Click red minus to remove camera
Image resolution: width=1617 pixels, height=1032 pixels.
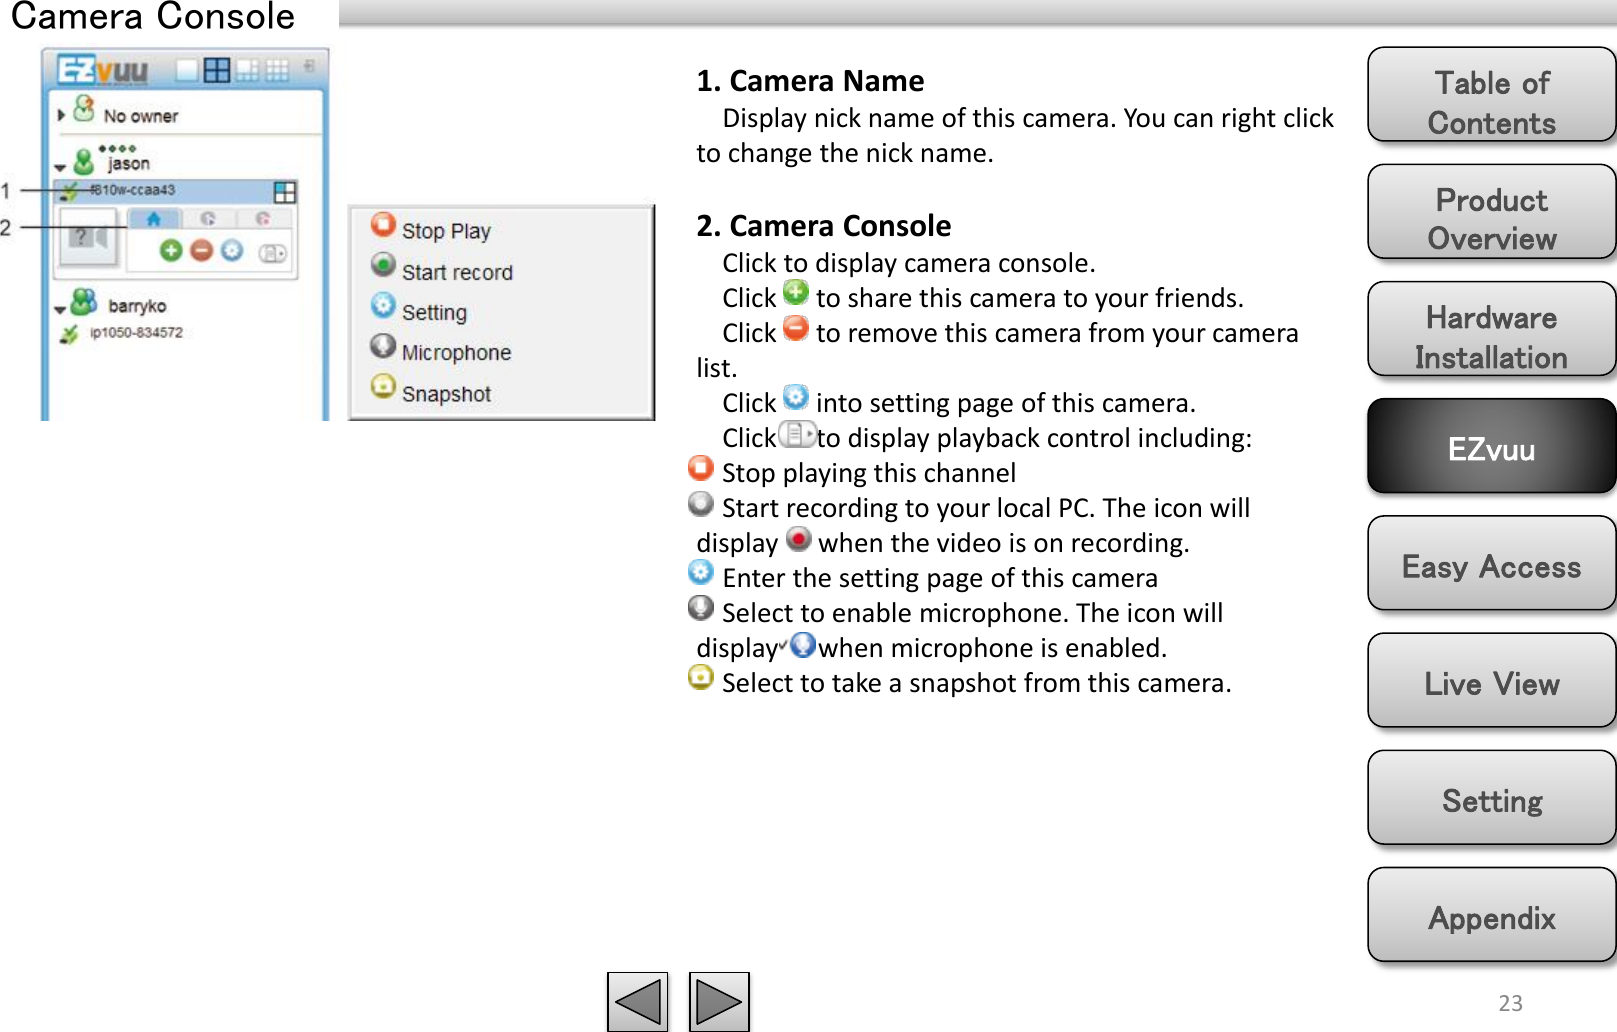pyautogui.click(x=202, y=250)
